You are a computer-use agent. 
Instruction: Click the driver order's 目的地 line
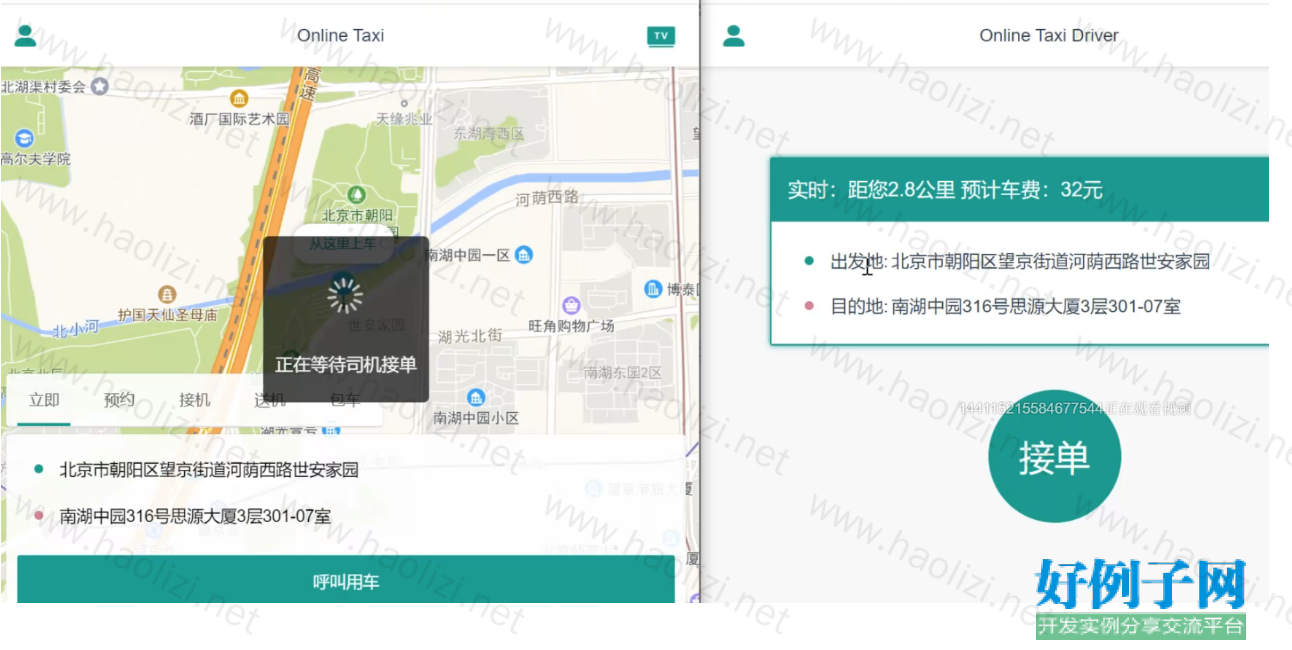pos(1005,306)
